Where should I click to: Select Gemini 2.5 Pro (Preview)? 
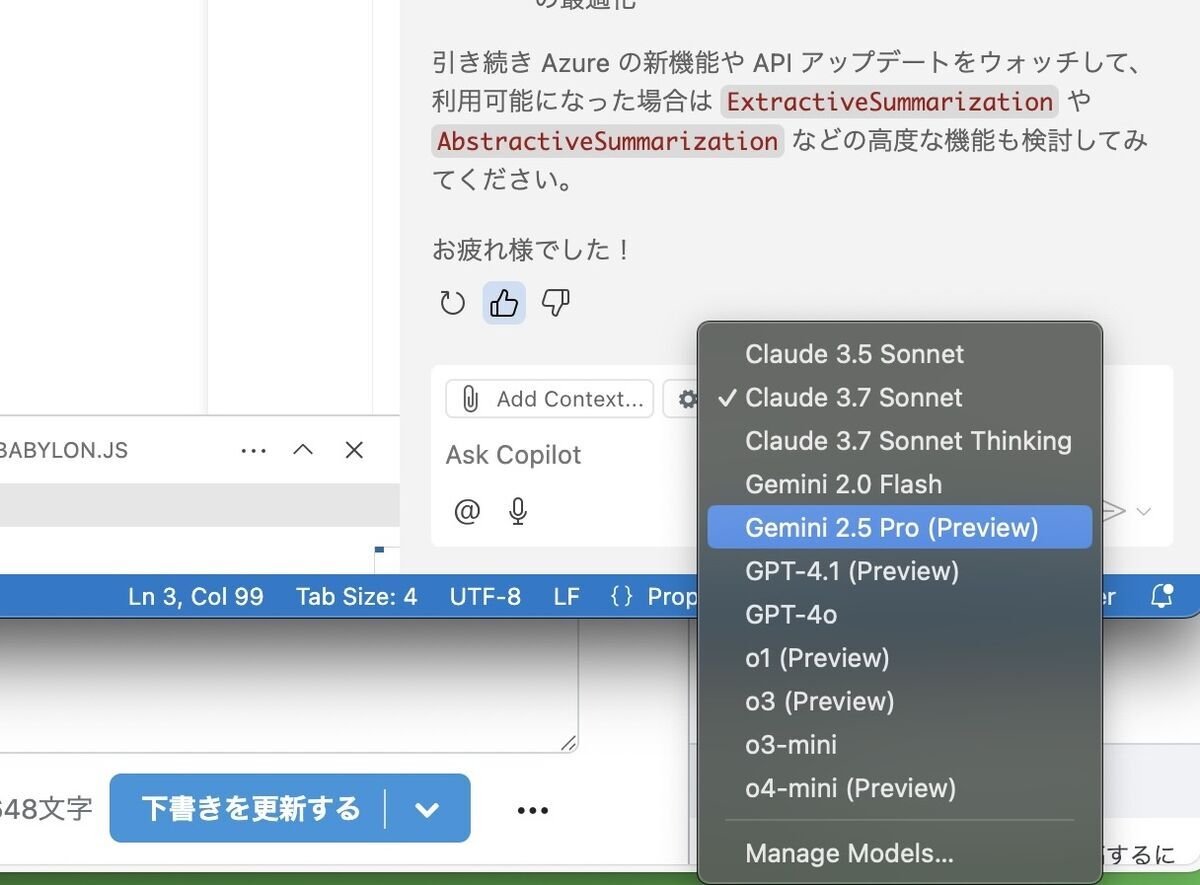(900, 527)
